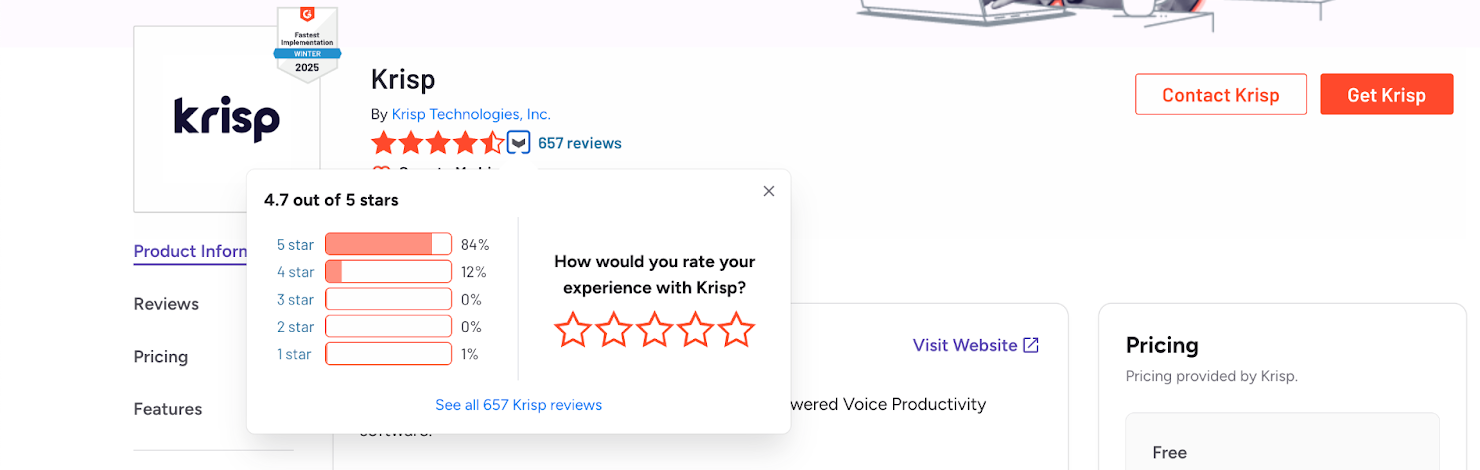This screenshot has width=1480, height=470.
Task: Click the external link icon beside Visit Website
Action: [x=1031, y=345]
